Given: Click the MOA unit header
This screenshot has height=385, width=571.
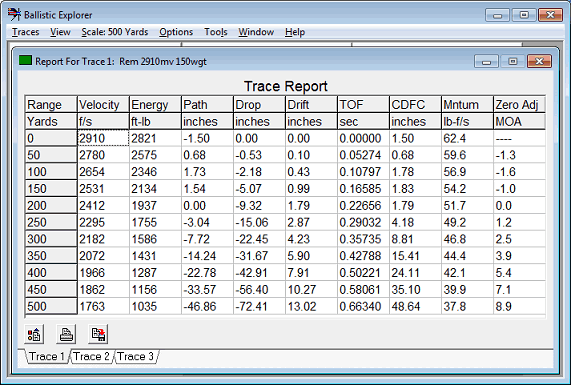Looking at the screenshot, I should point(519,121).
